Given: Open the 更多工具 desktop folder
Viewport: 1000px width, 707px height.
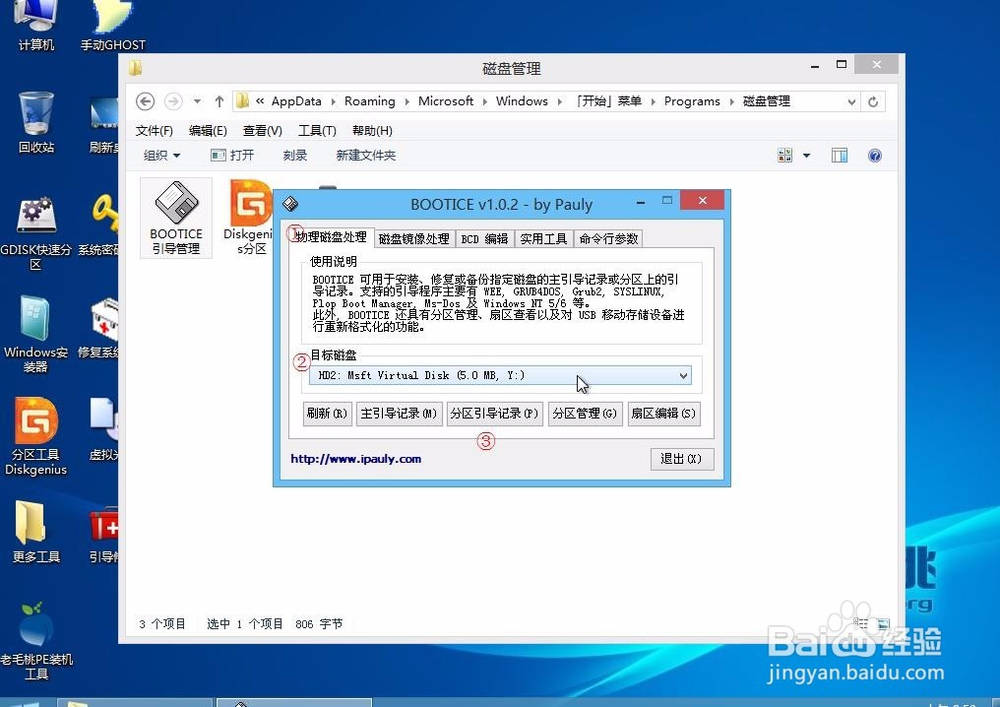Looking at the screenshot, I should pos(36,532).
